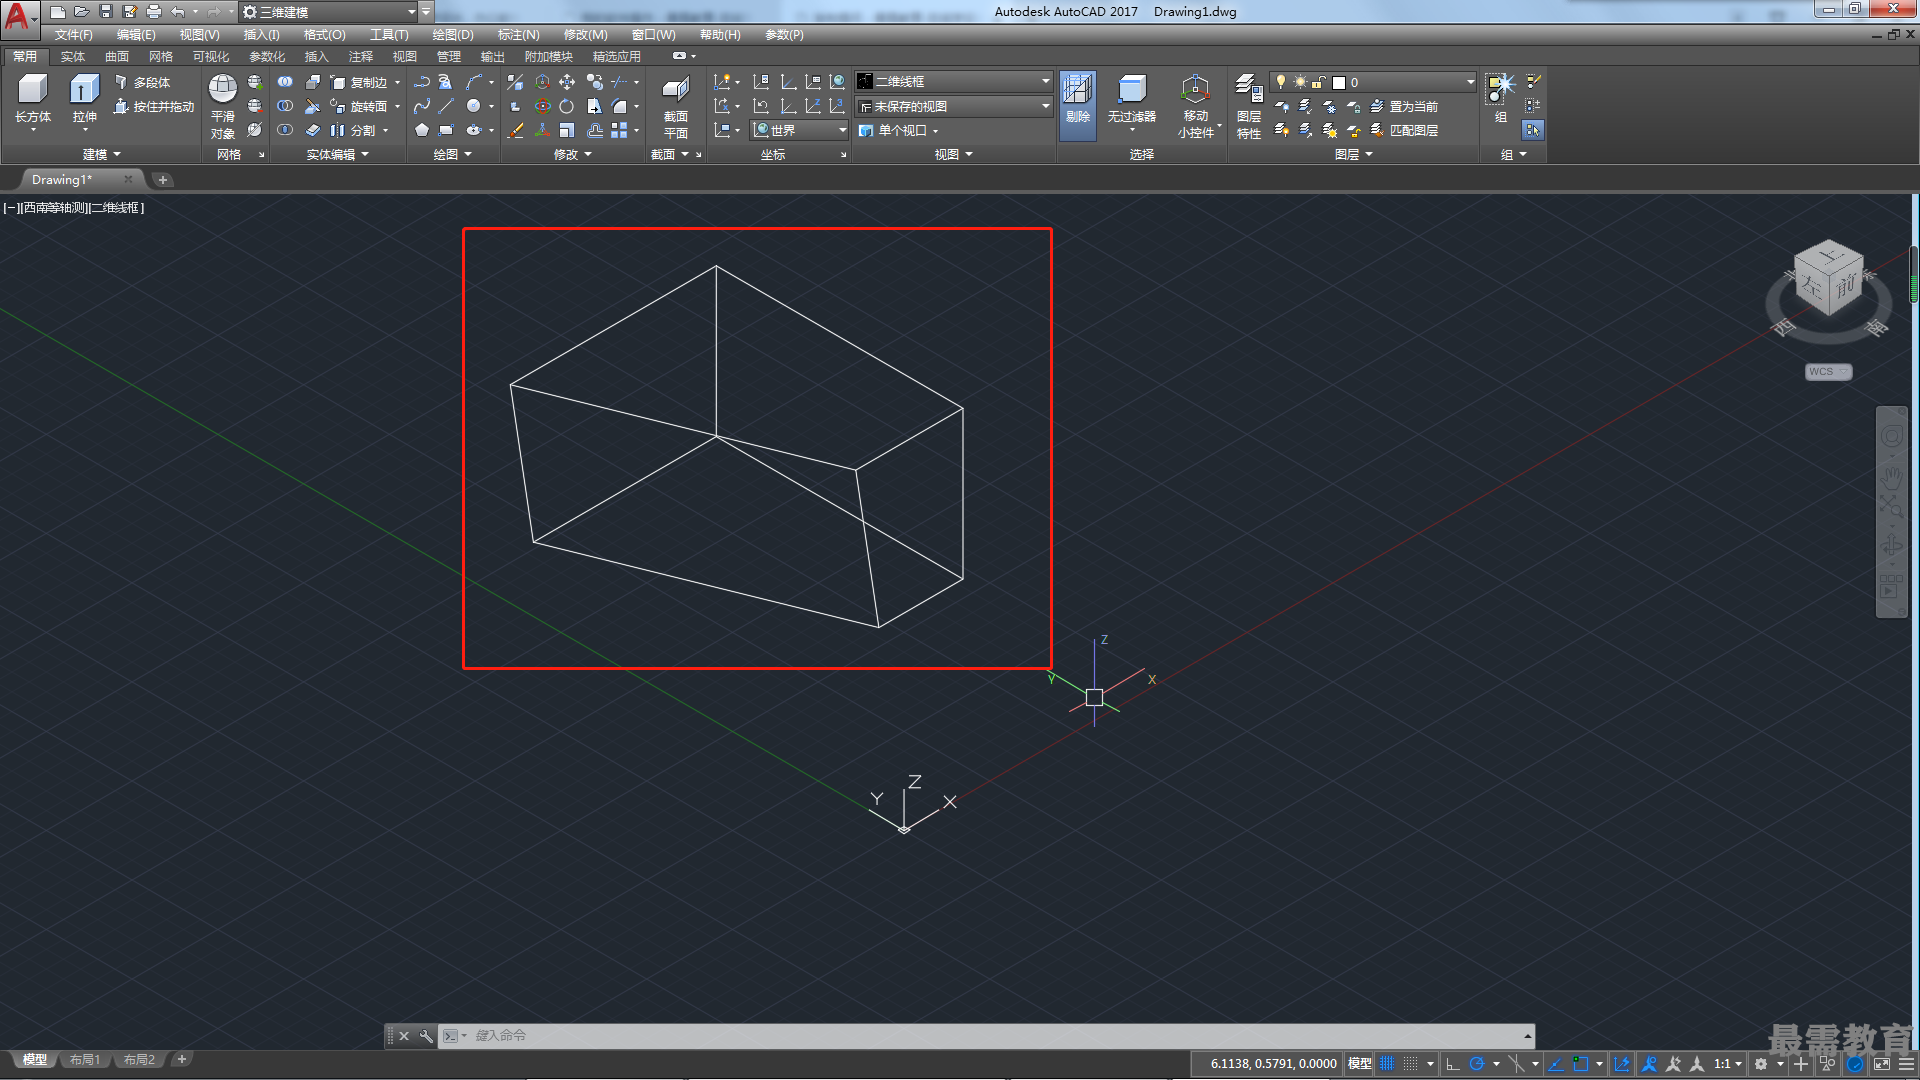Switch to the 可视化 ribbon tab
Image resolution: width=1920 pixels, height=1080 pixels.
pos(210,57)
